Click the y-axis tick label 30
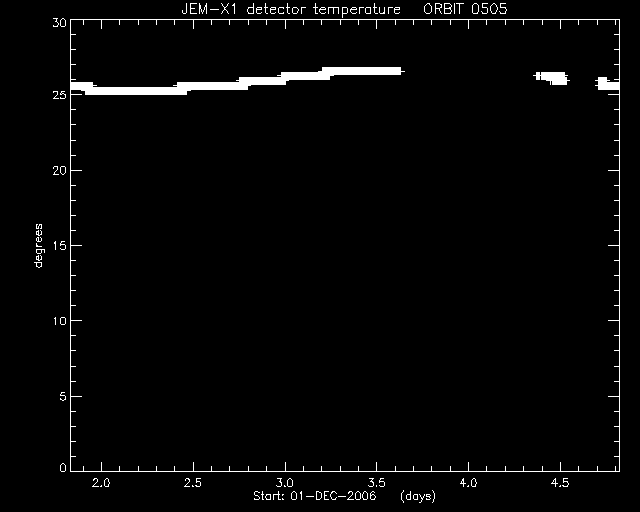This screenshot has height=512, width=640. point(59,23)
